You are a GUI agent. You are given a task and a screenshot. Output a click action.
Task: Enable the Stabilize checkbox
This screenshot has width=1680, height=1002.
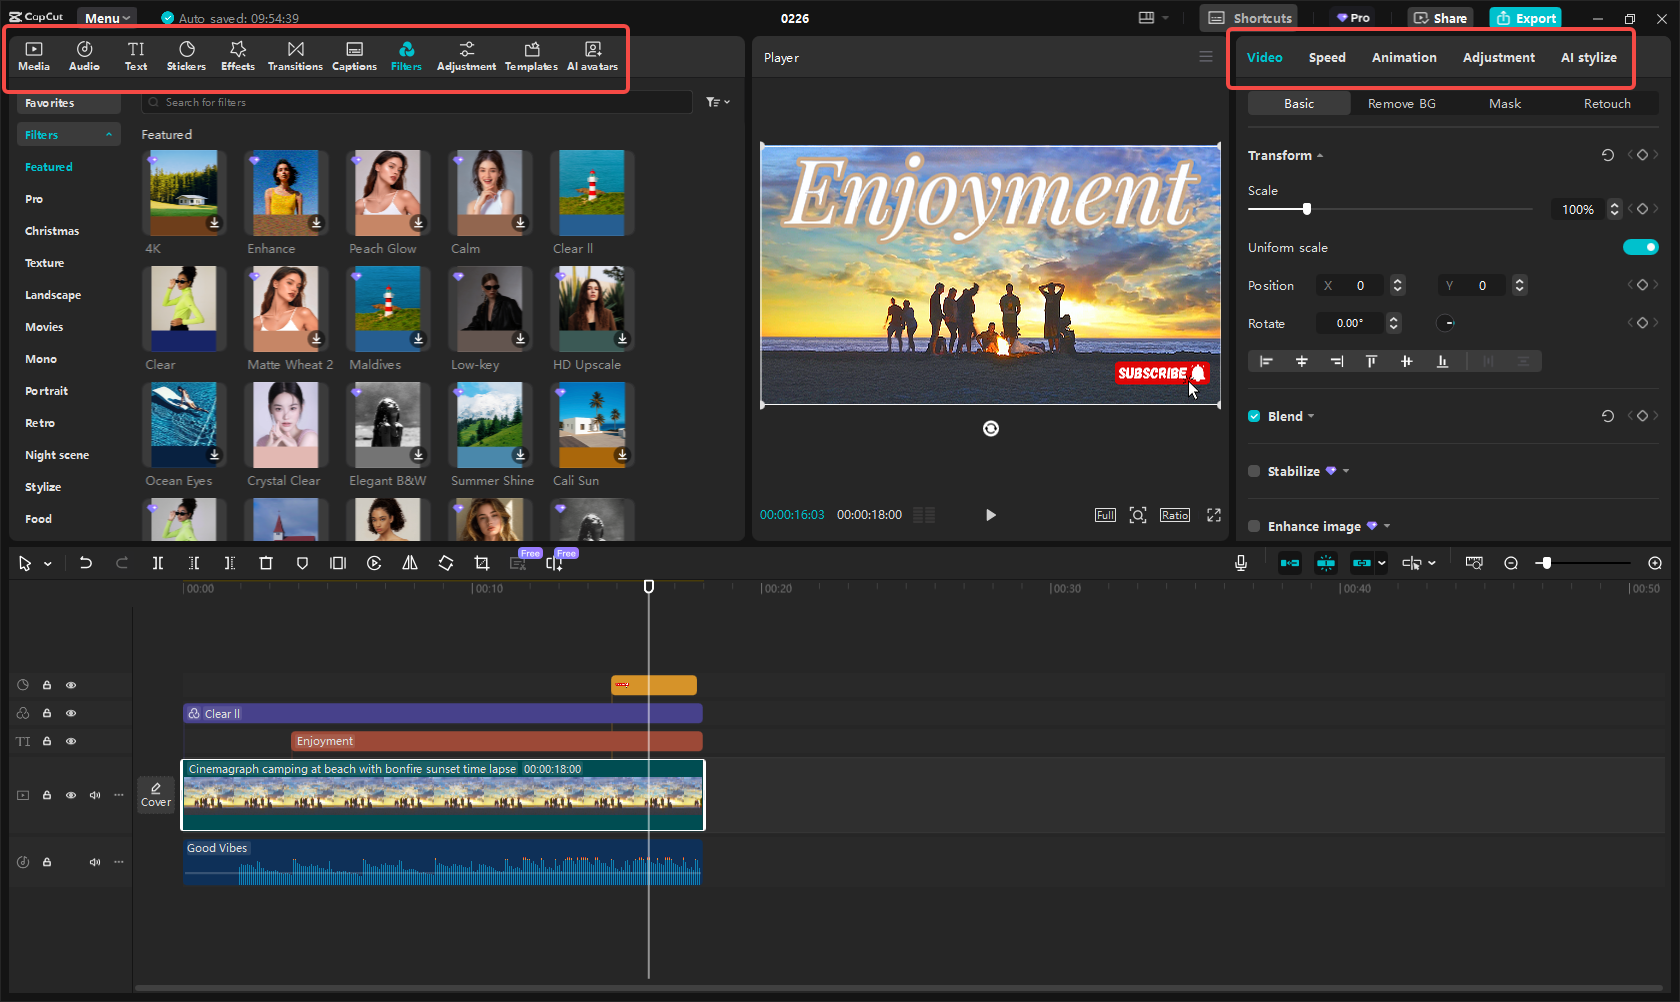click(x=1254, y=471)
